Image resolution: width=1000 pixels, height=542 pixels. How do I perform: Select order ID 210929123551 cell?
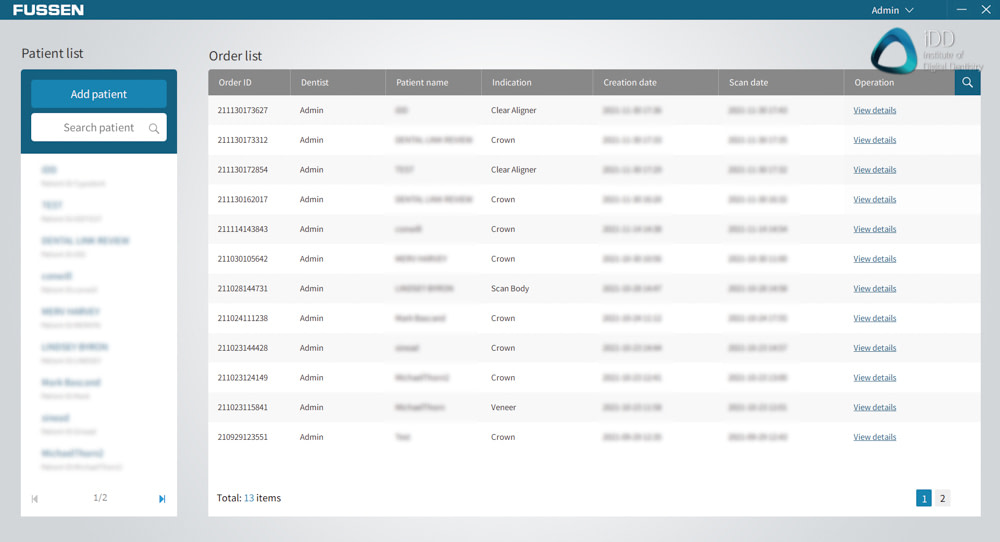coord(242,437)
